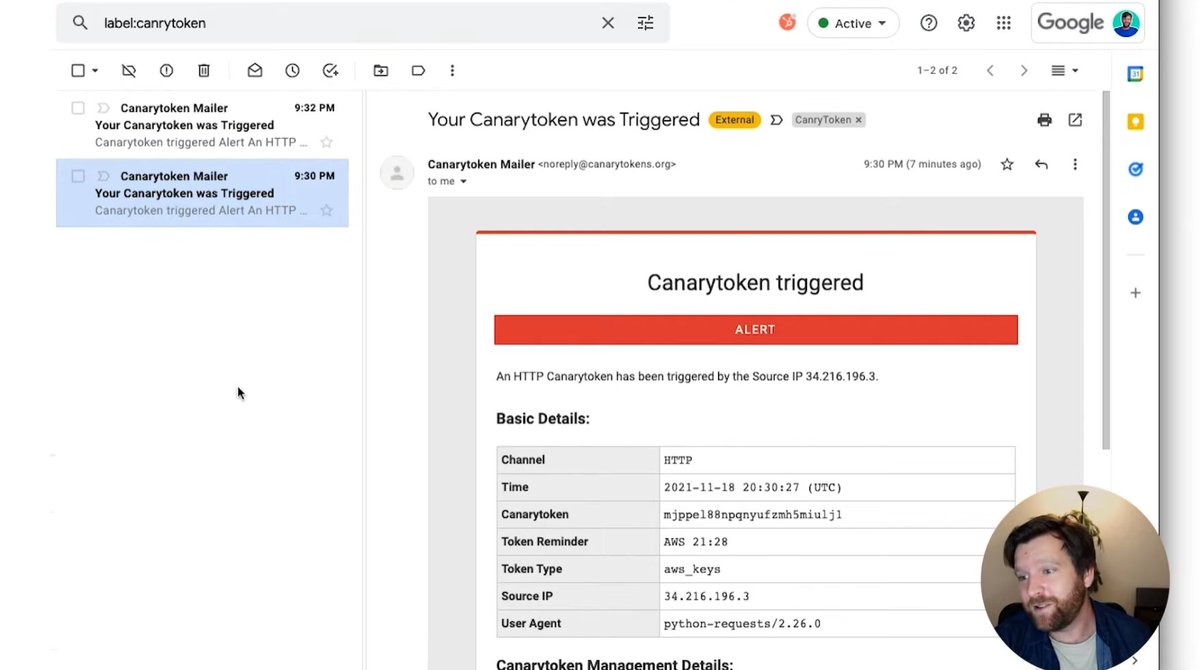Click the External tag
The height and width of the screenshot is (670, 1200).
(x=734, y=120)
